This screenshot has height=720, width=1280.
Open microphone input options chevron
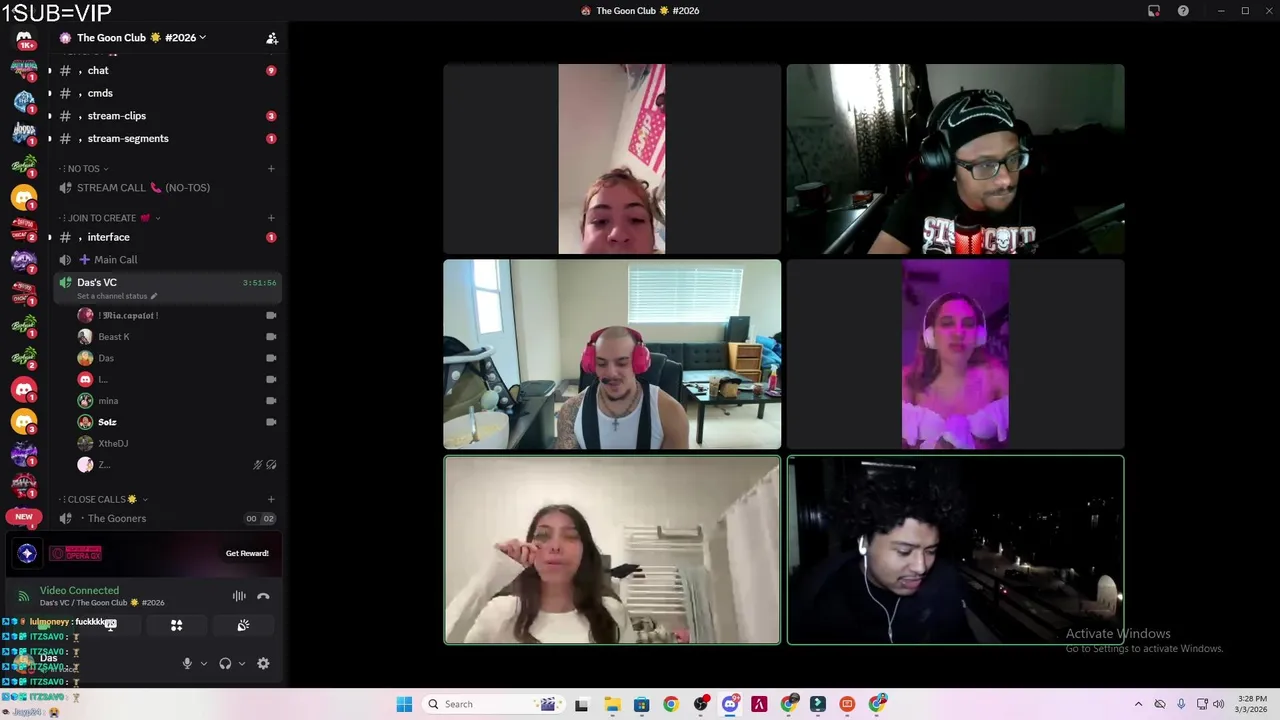tap(204, 664)
